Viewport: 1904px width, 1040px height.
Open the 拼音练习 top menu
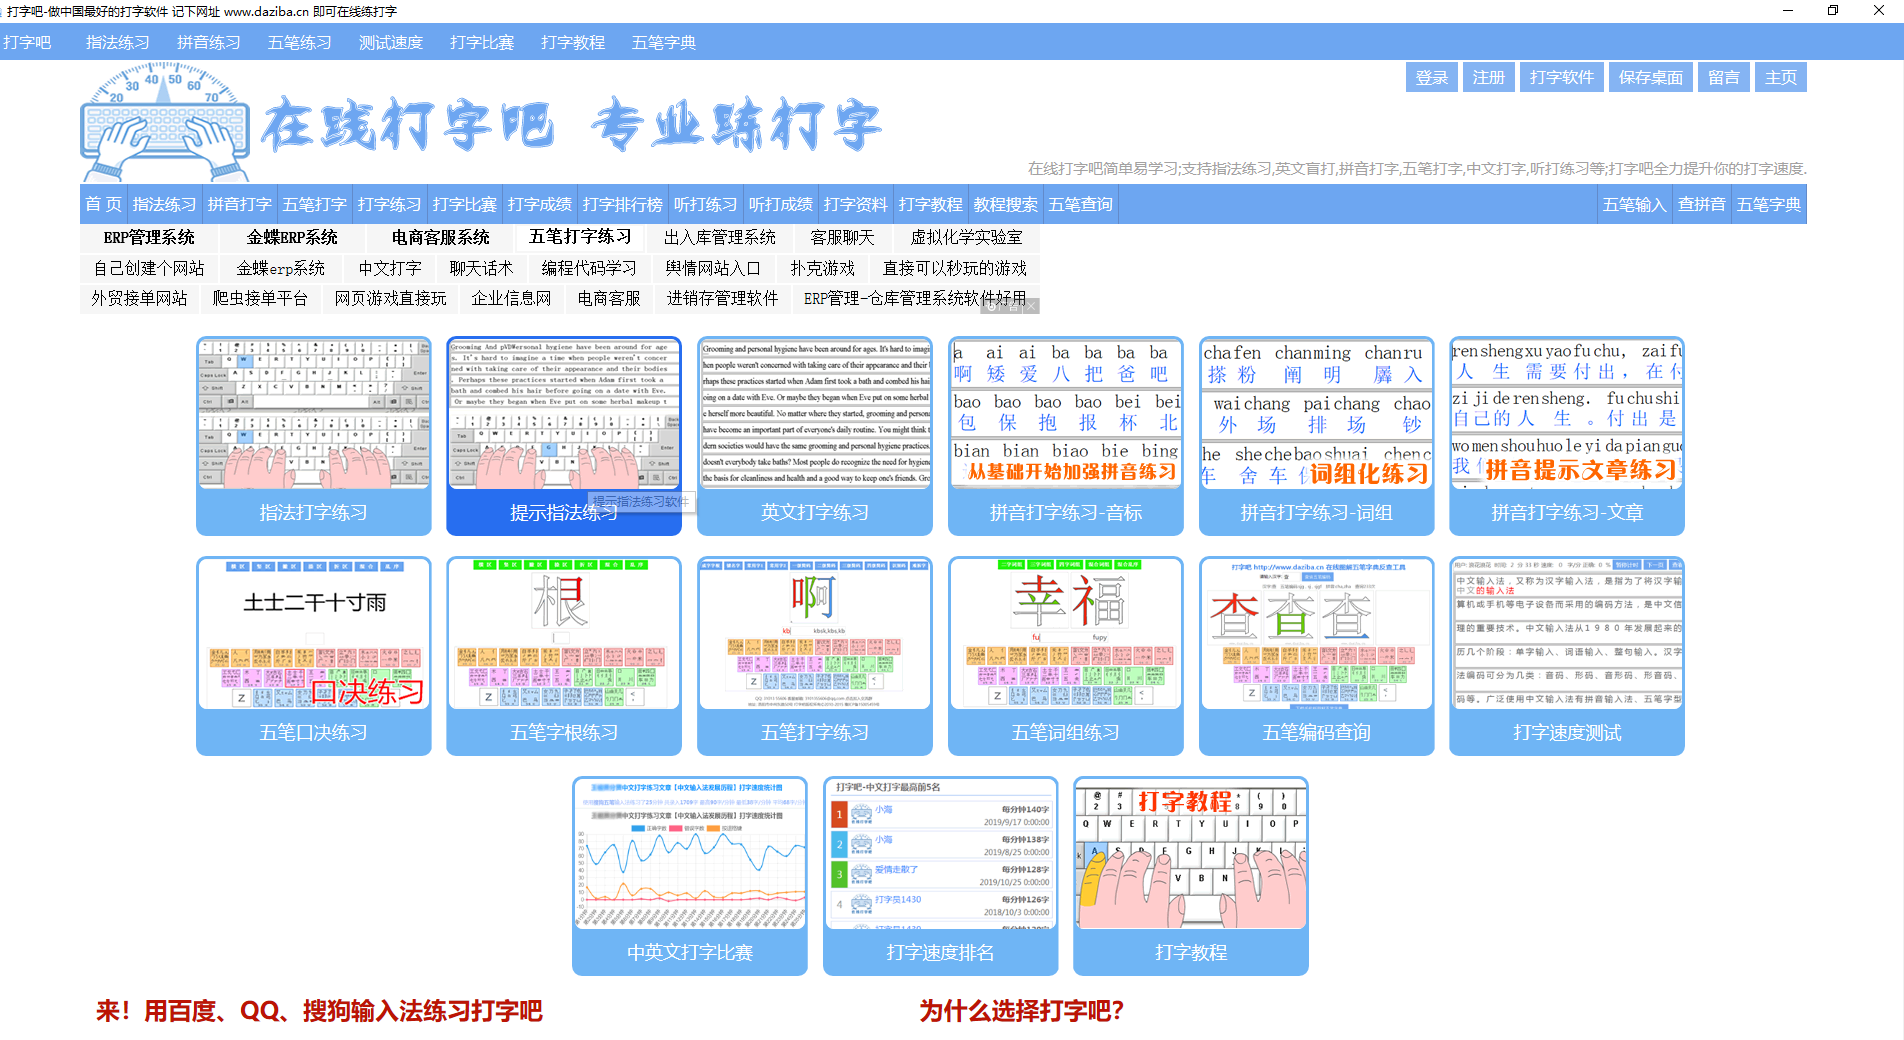point(209,42)
